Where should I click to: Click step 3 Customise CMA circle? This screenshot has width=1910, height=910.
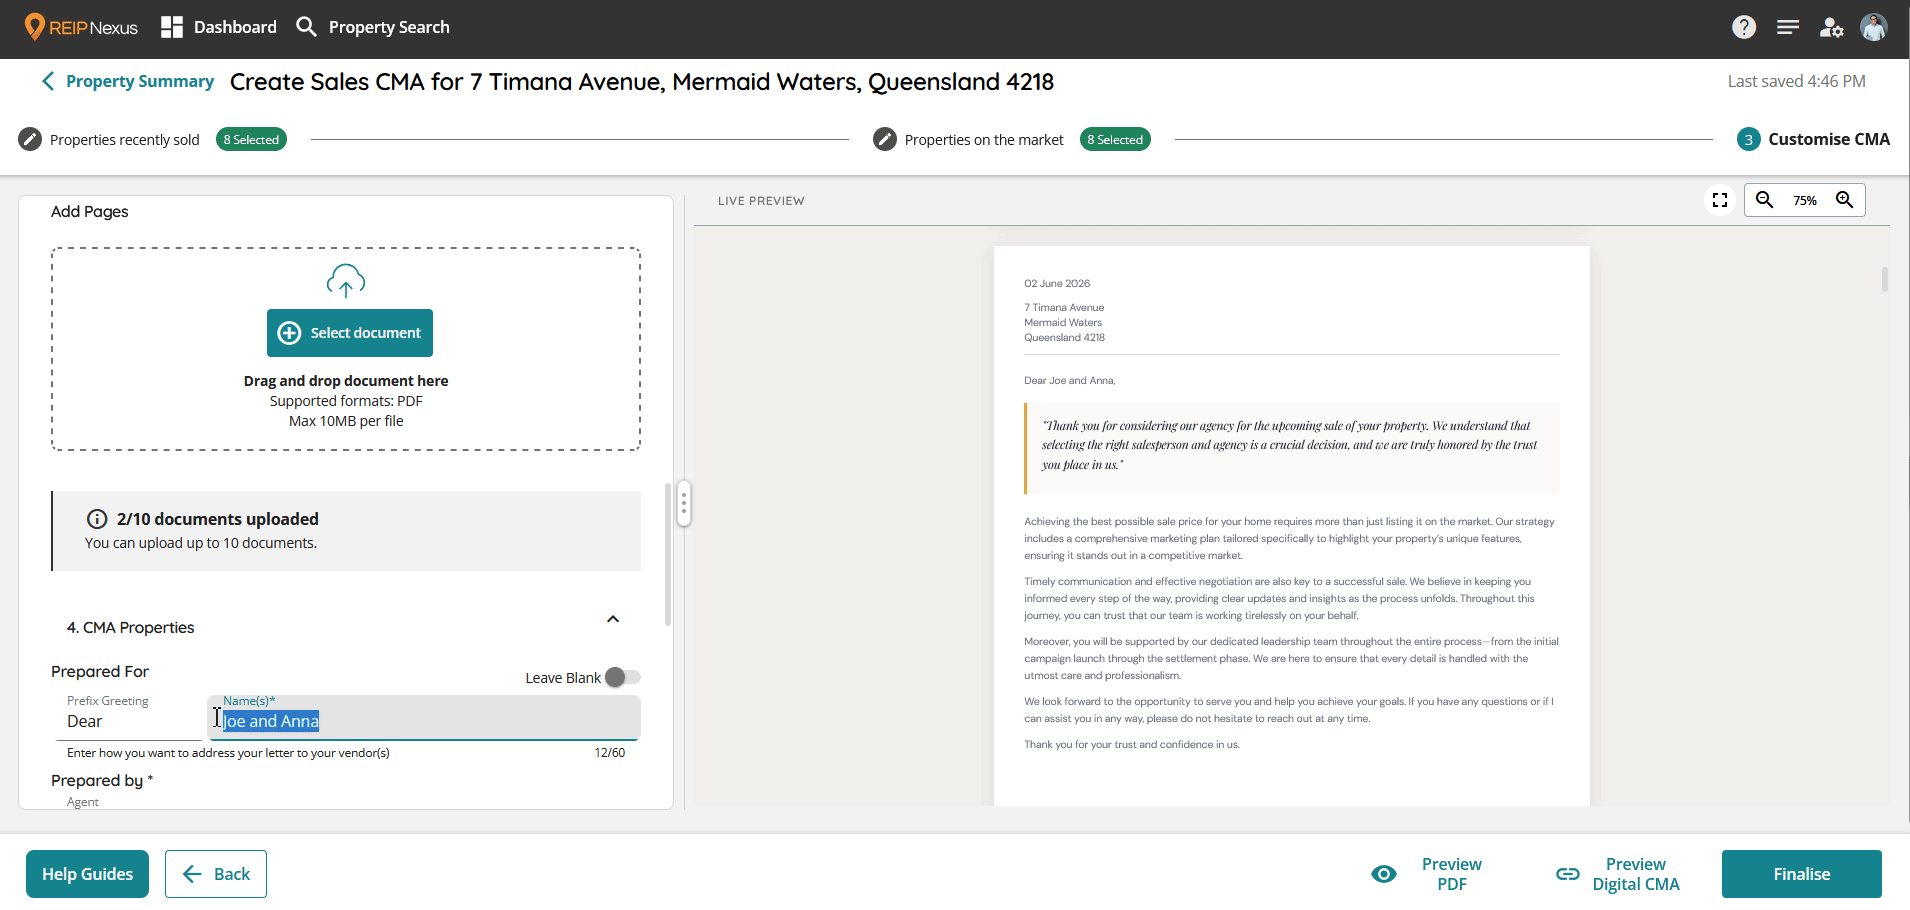pos(1748,139)
